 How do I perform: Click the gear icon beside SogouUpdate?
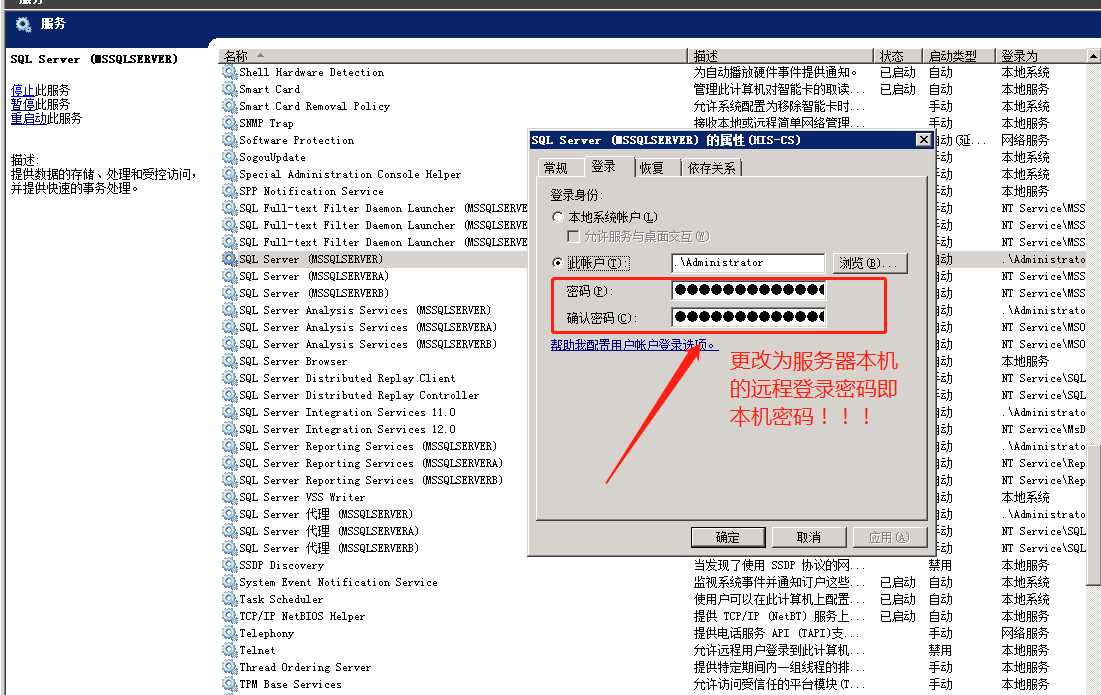(x=230, y=157)
